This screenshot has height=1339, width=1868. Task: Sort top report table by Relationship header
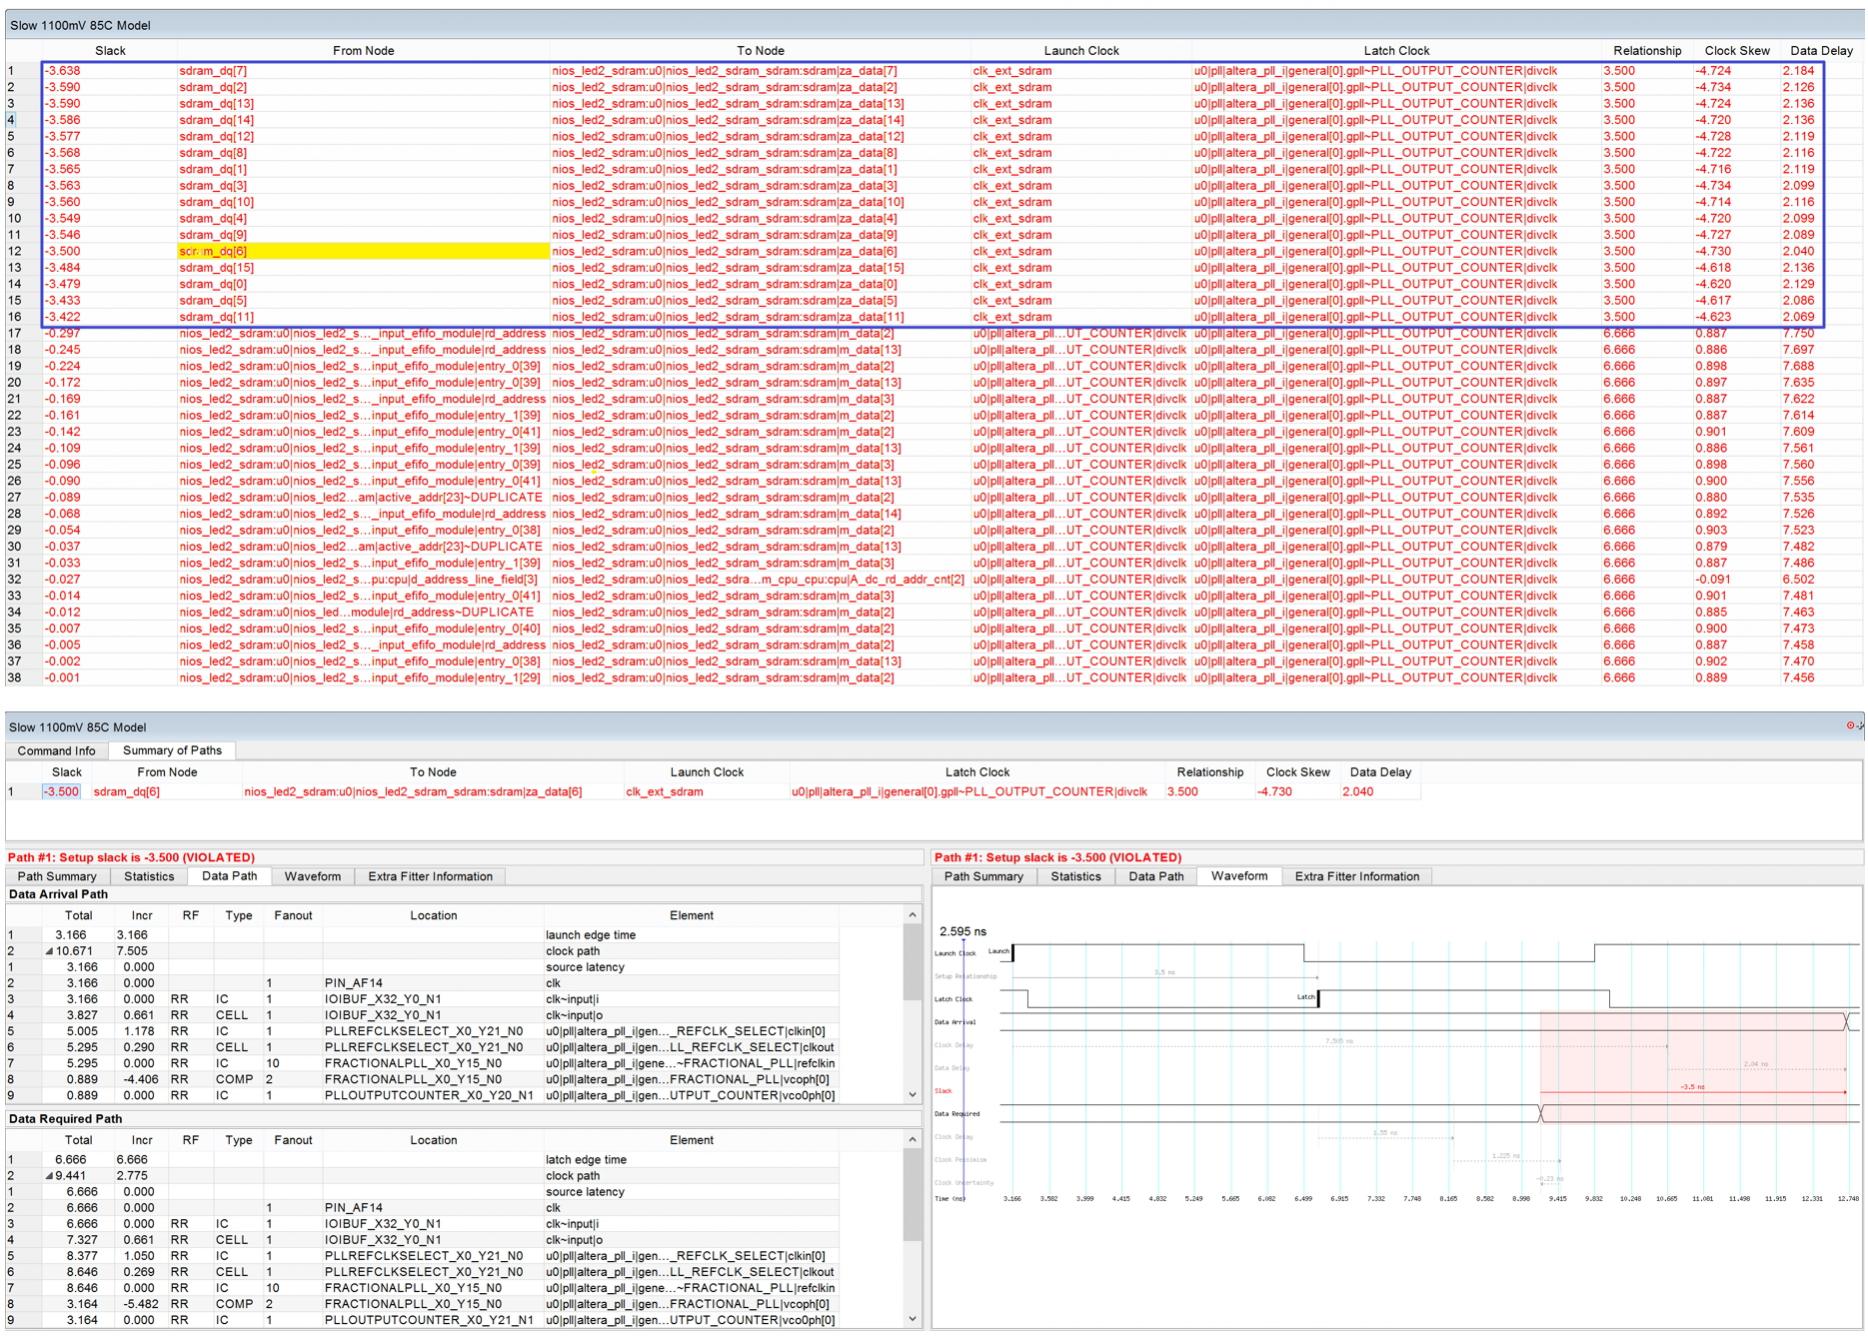coord(1647,51)
